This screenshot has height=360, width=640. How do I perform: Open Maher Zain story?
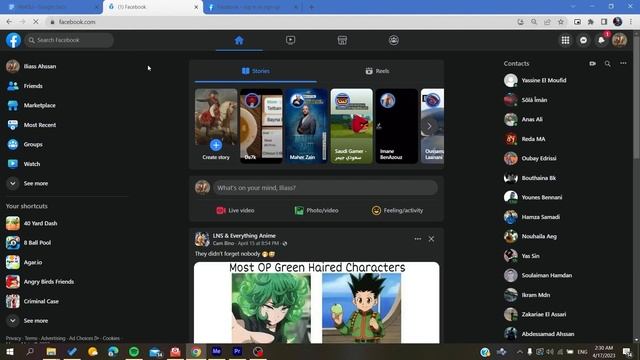(306, 126)
